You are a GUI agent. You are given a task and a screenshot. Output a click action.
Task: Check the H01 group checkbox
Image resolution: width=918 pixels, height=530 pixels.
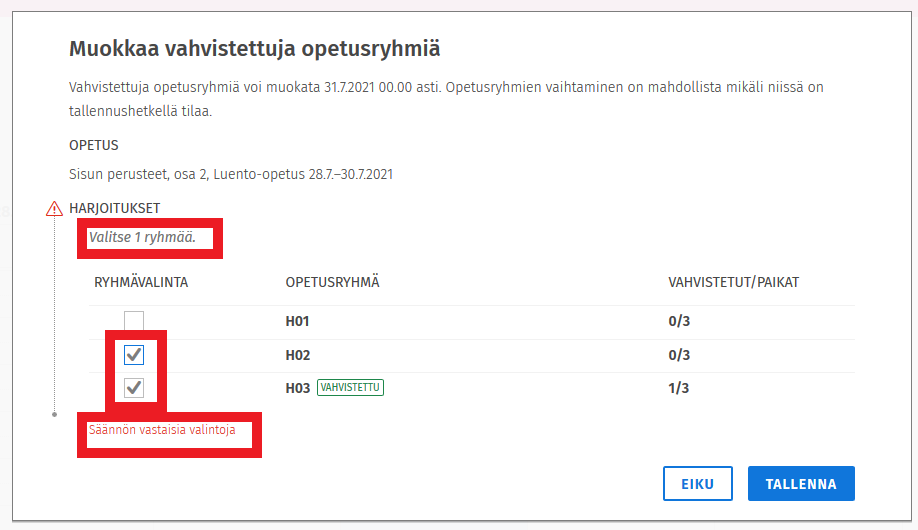134,321
